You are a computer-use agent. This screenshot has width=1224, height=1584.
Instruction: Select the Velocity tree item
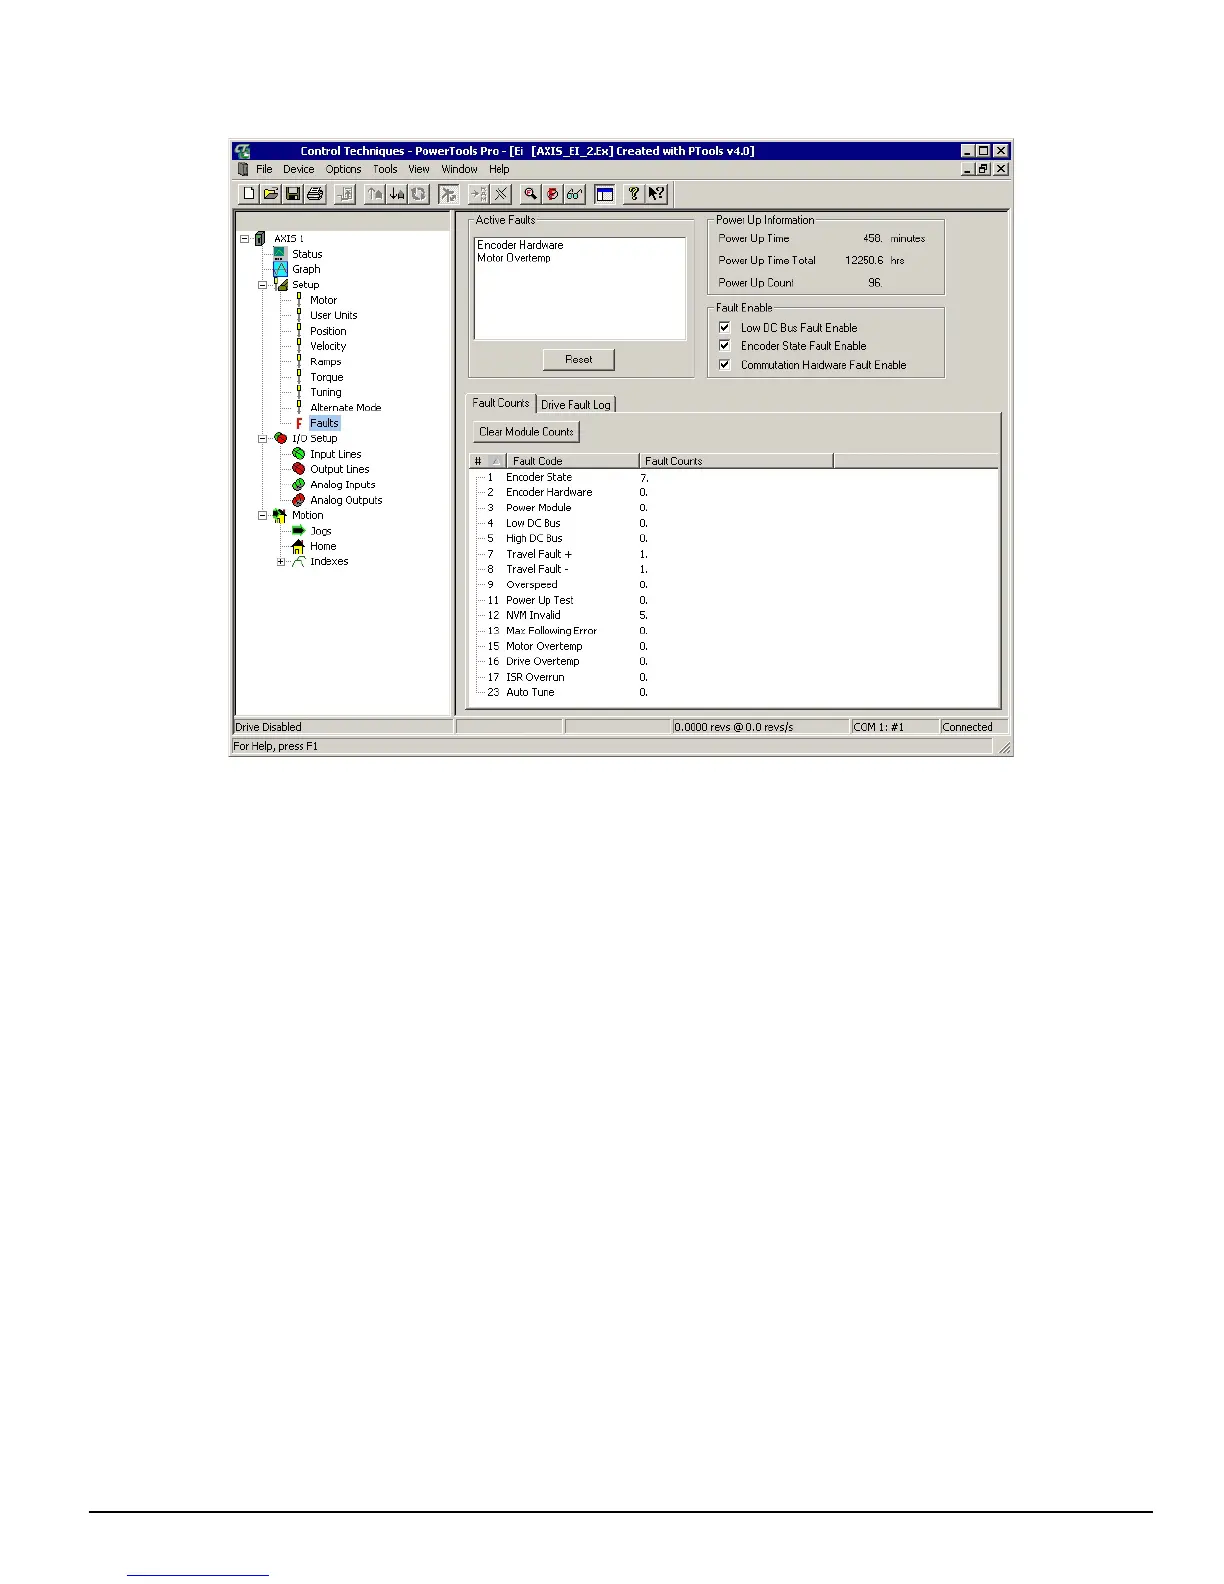pos(328,346)
